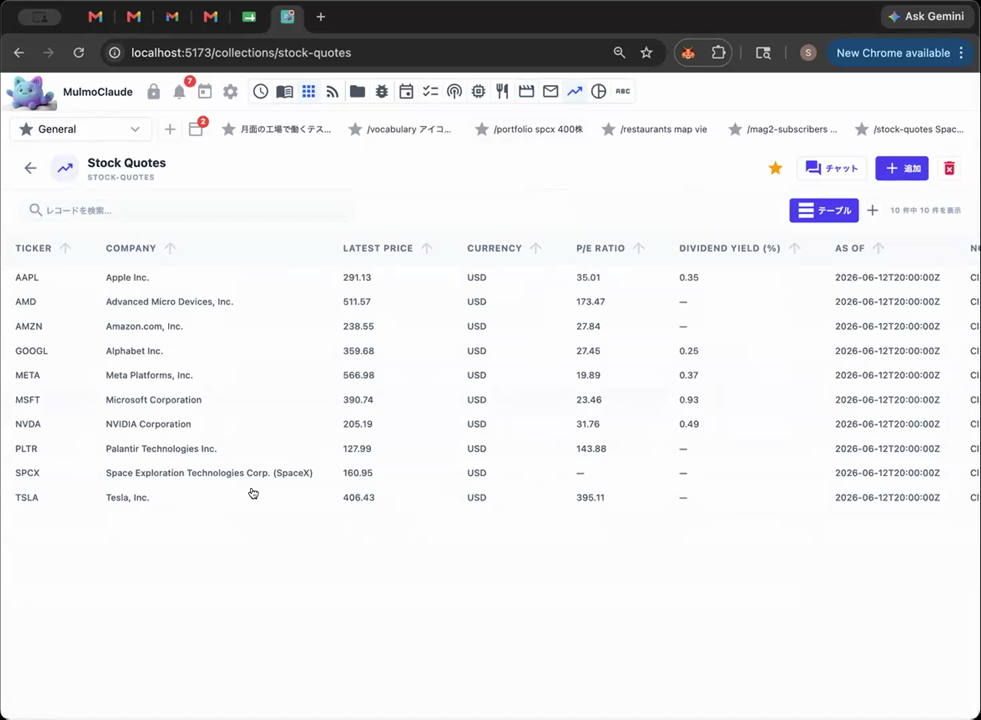Screen dimensions: 981x720
Task: Open the /restaurants map bookmarked session
Action: tap(654, 129)
